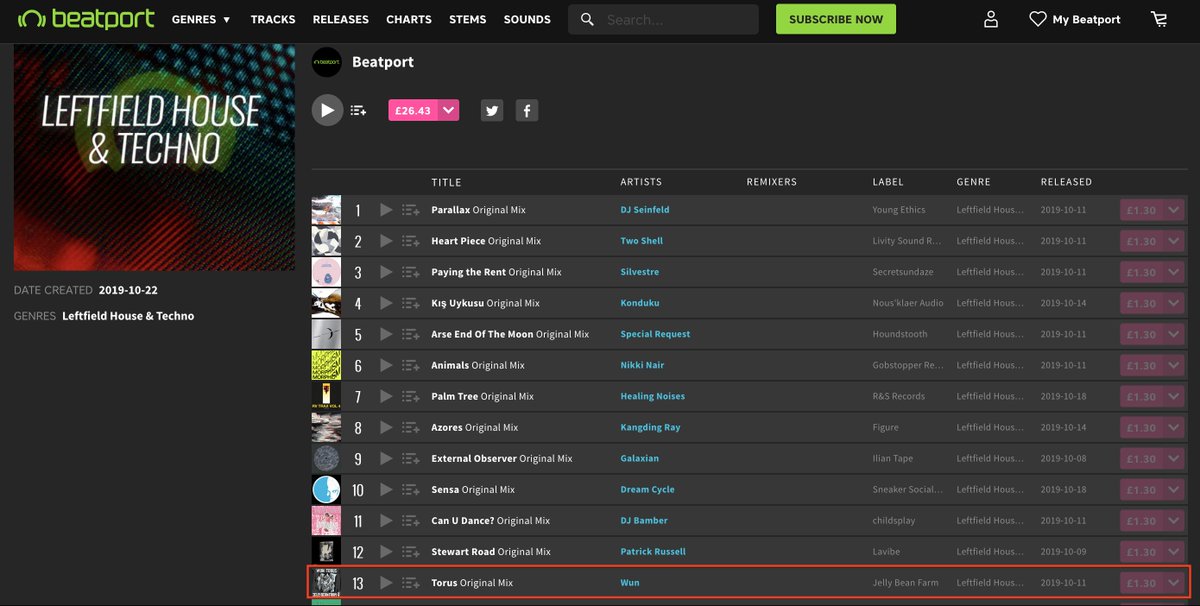Buy Paying the Rent for £1.30
This screenshot has height=606, width=1200.
click(1142, 272)
